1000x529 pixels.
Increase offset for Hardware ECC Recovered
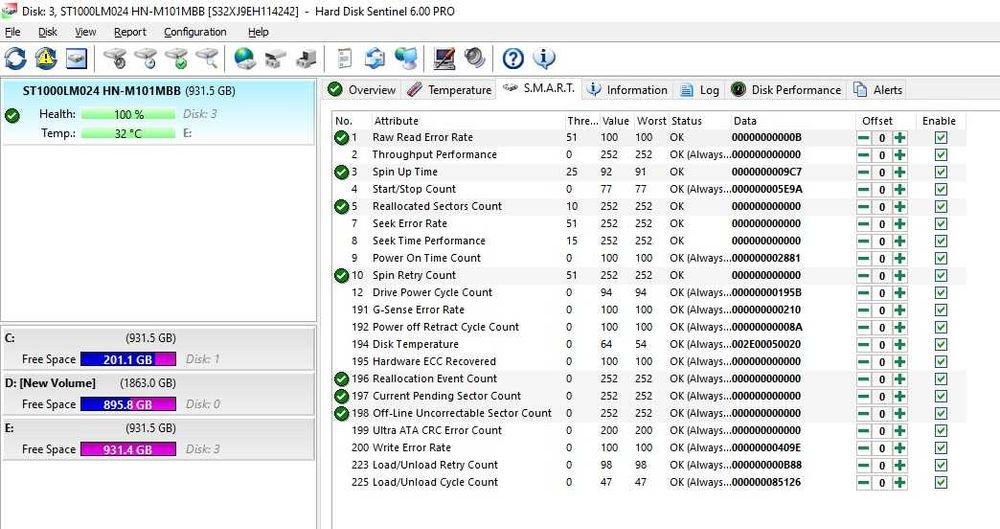coord(900,362)
